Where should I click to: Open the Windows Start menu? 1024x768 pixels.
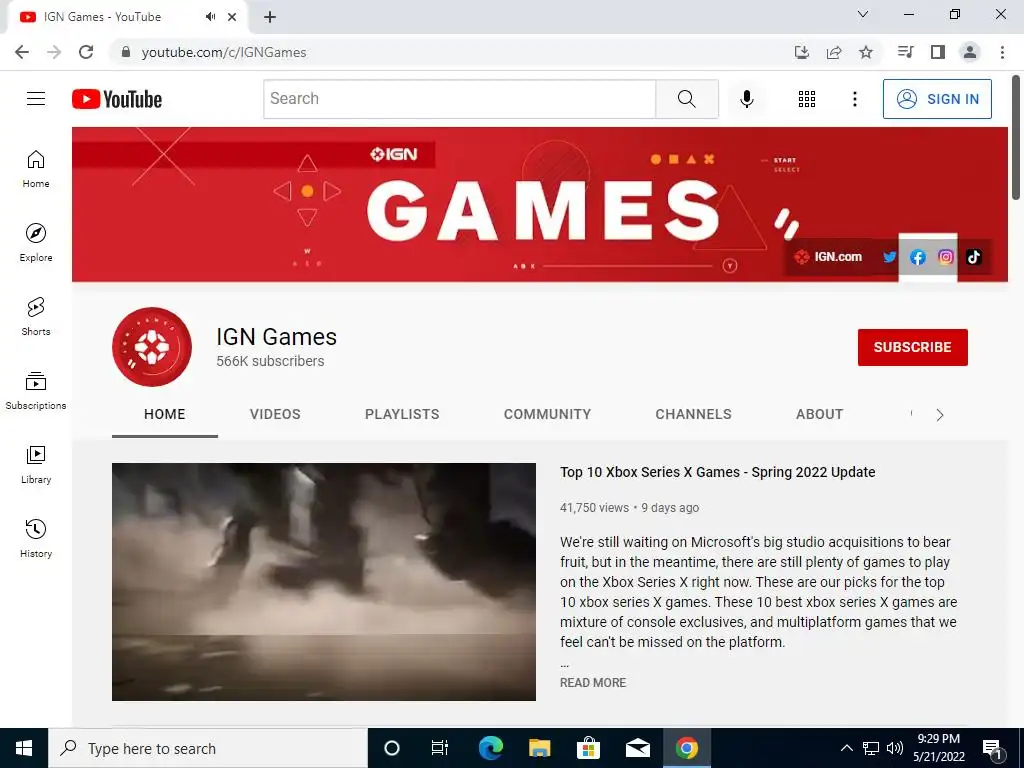point(24,748)
